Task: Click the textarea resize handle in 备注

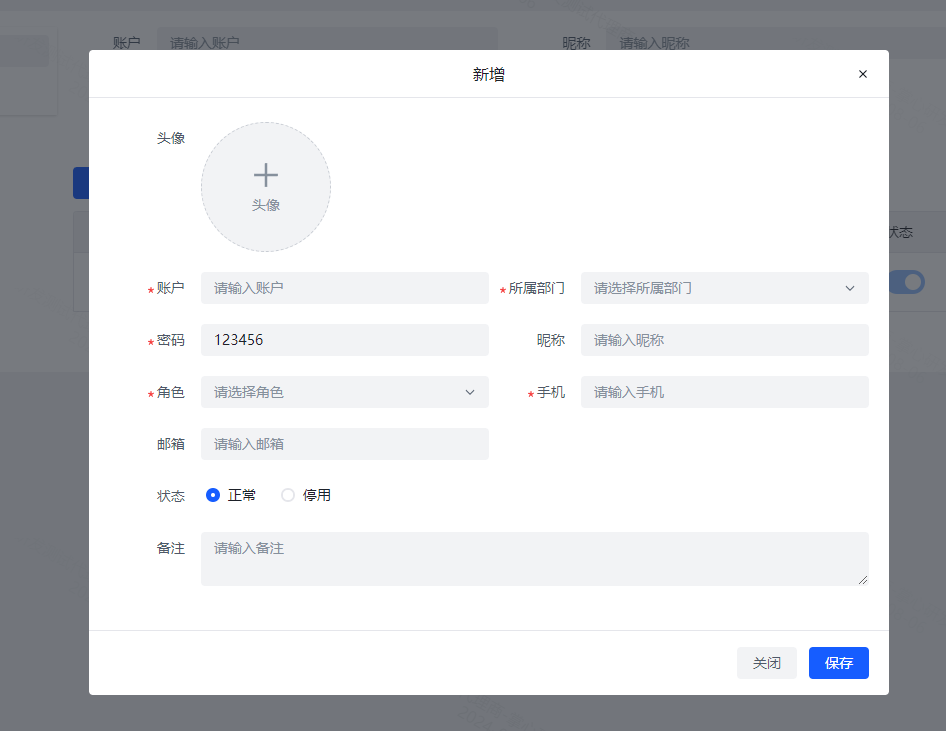Action: (863, 580)
